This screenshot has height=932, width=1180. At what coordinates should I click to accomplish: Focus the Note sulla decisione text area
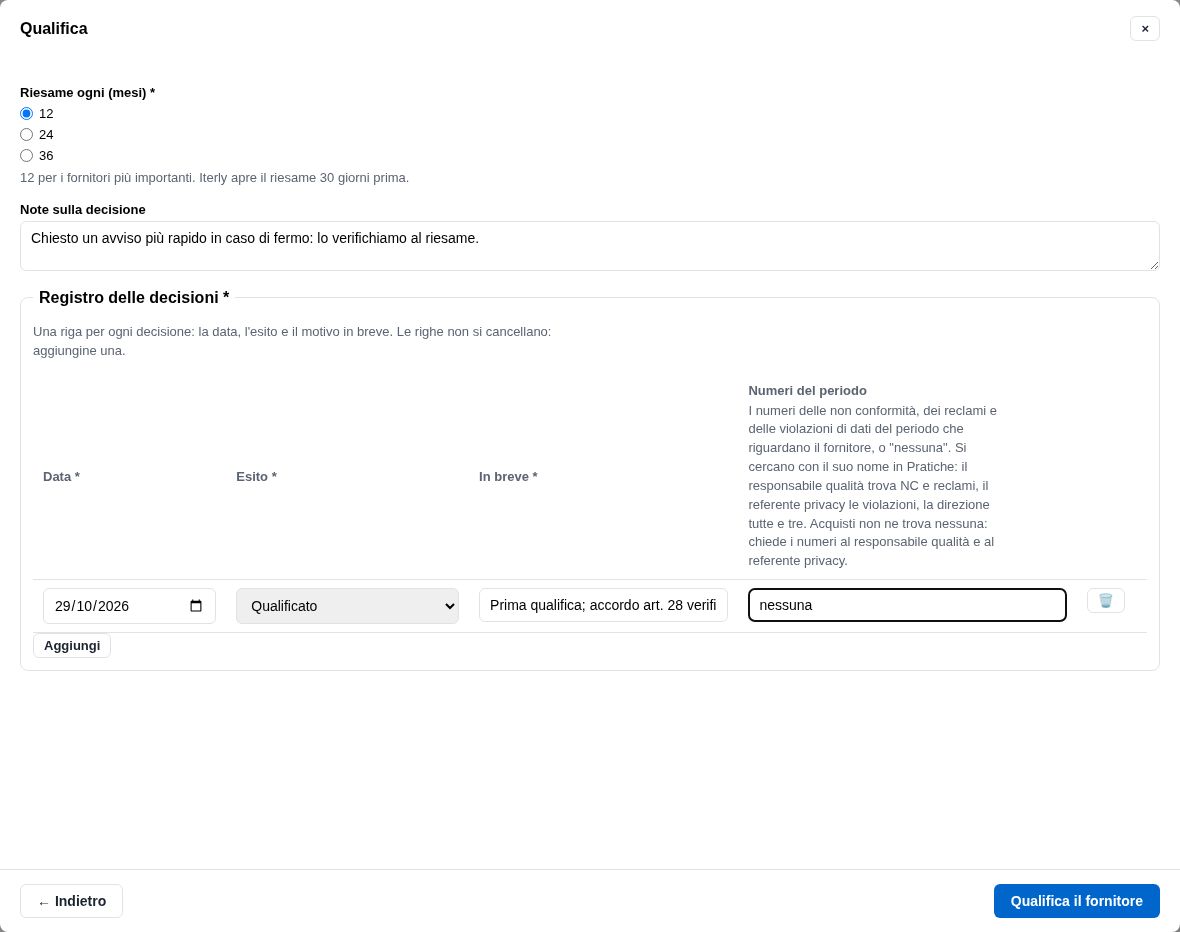(x=589, y=246)
